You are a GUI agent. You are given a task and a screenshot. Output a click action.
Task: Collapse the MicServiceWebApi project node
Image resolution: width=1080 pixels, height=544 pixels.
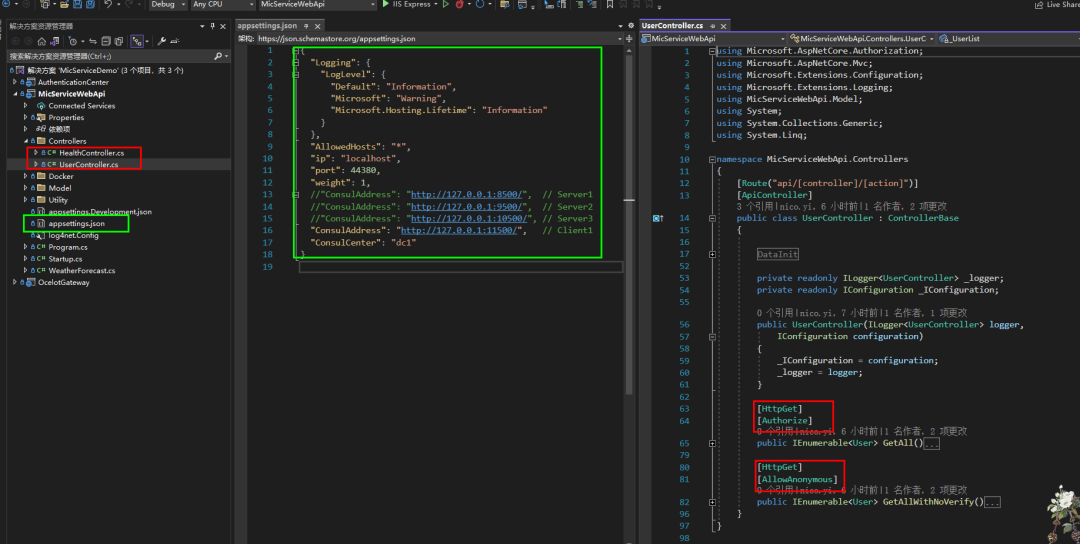[15, 94]
